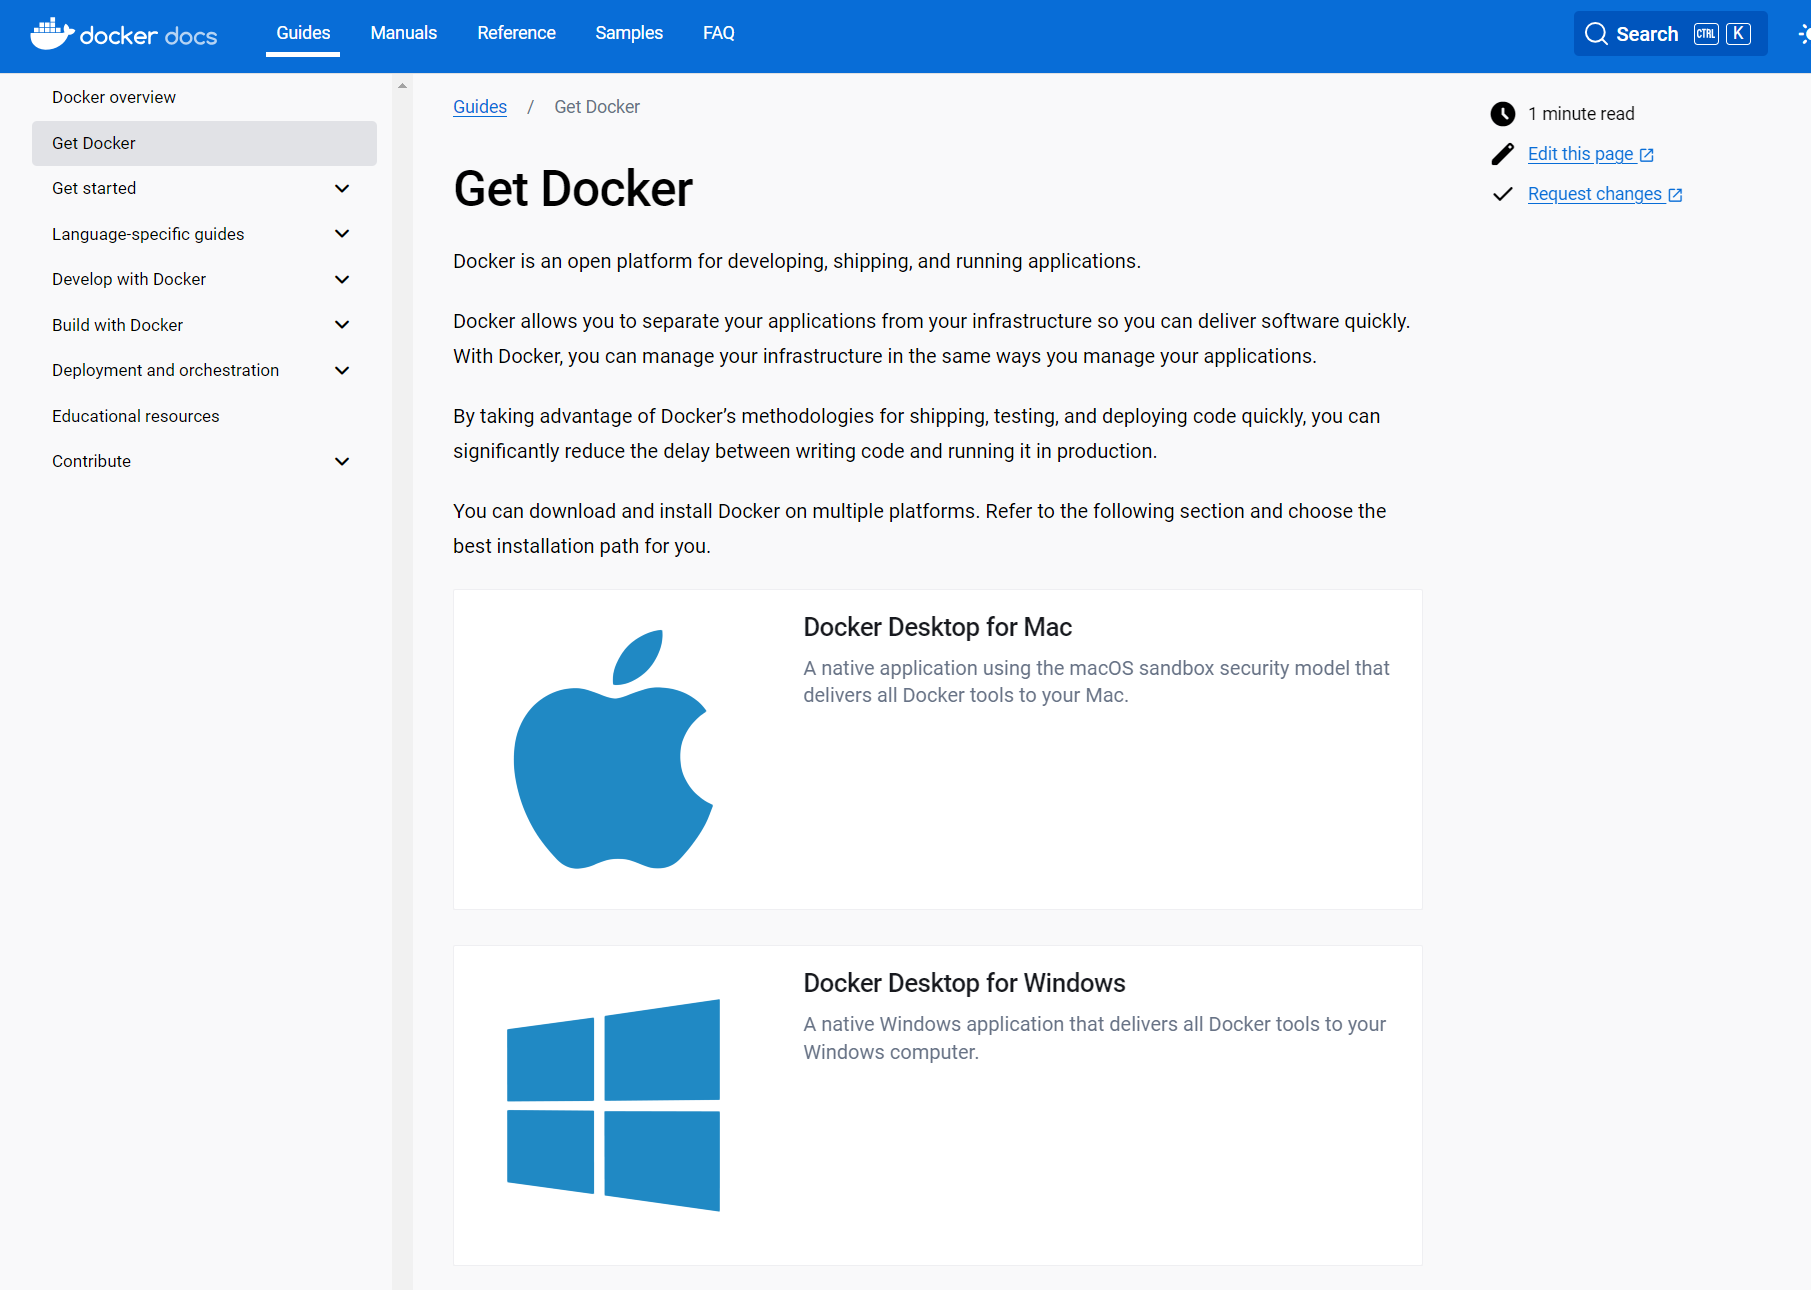Open the FAQ tab
Image resolution: width=1811 pixels, height=1290 pixels.
click(719, 33)
